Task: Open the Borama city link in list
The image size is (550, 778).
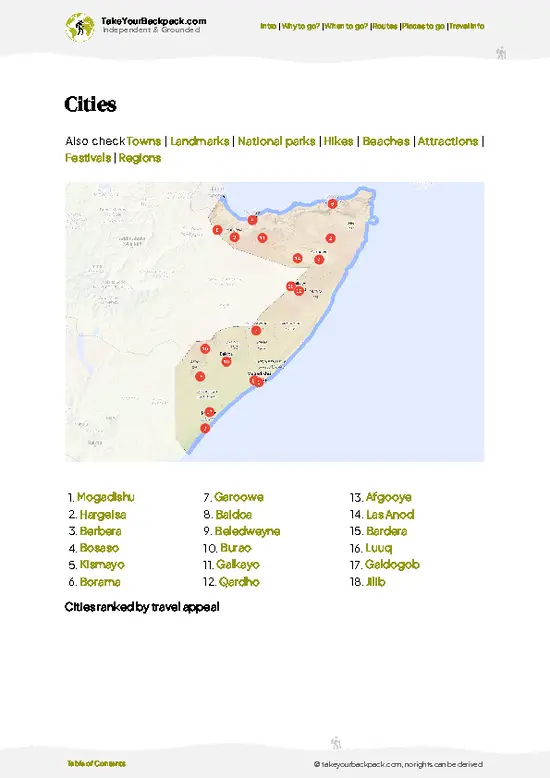Action: click(x=100, y=582)
